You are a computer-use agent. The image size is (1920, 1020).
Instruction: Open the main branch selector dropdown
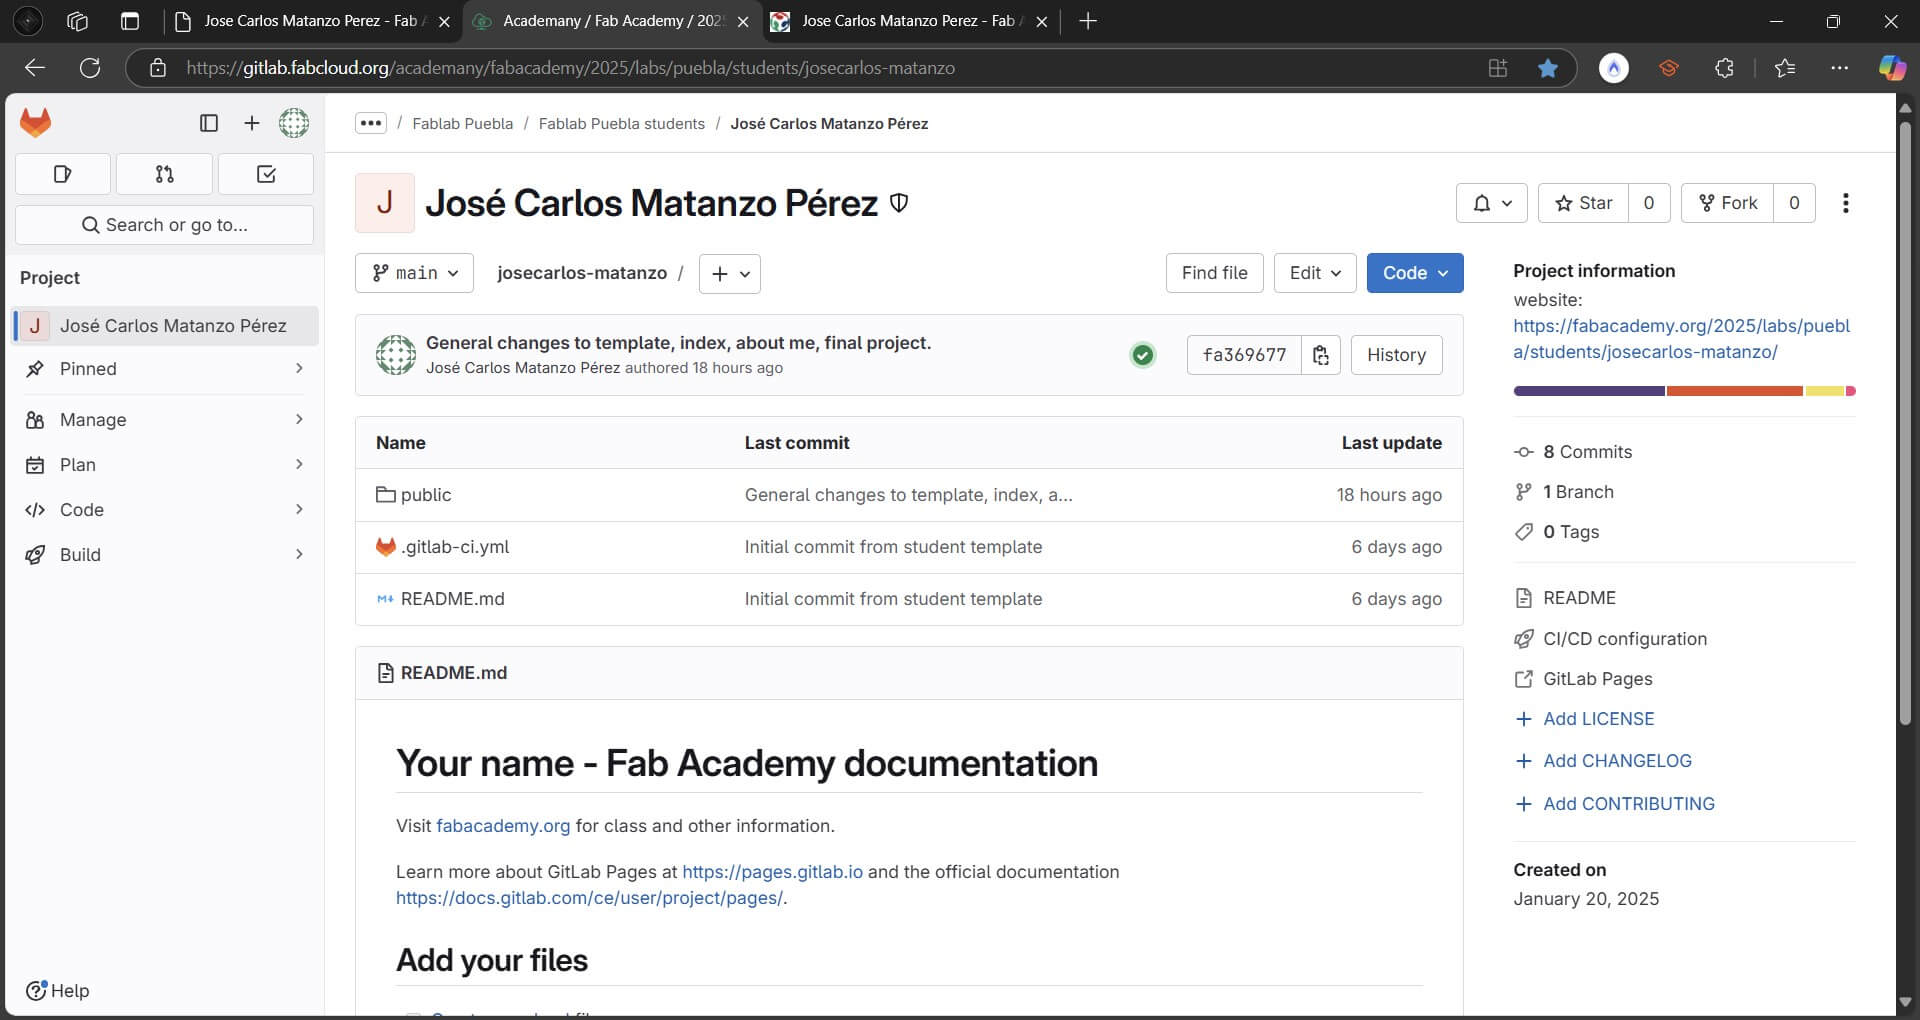414,273
